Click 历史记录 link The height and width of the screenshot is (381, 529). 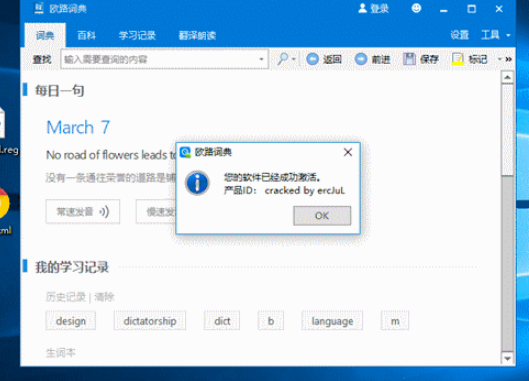coord(66,297)
